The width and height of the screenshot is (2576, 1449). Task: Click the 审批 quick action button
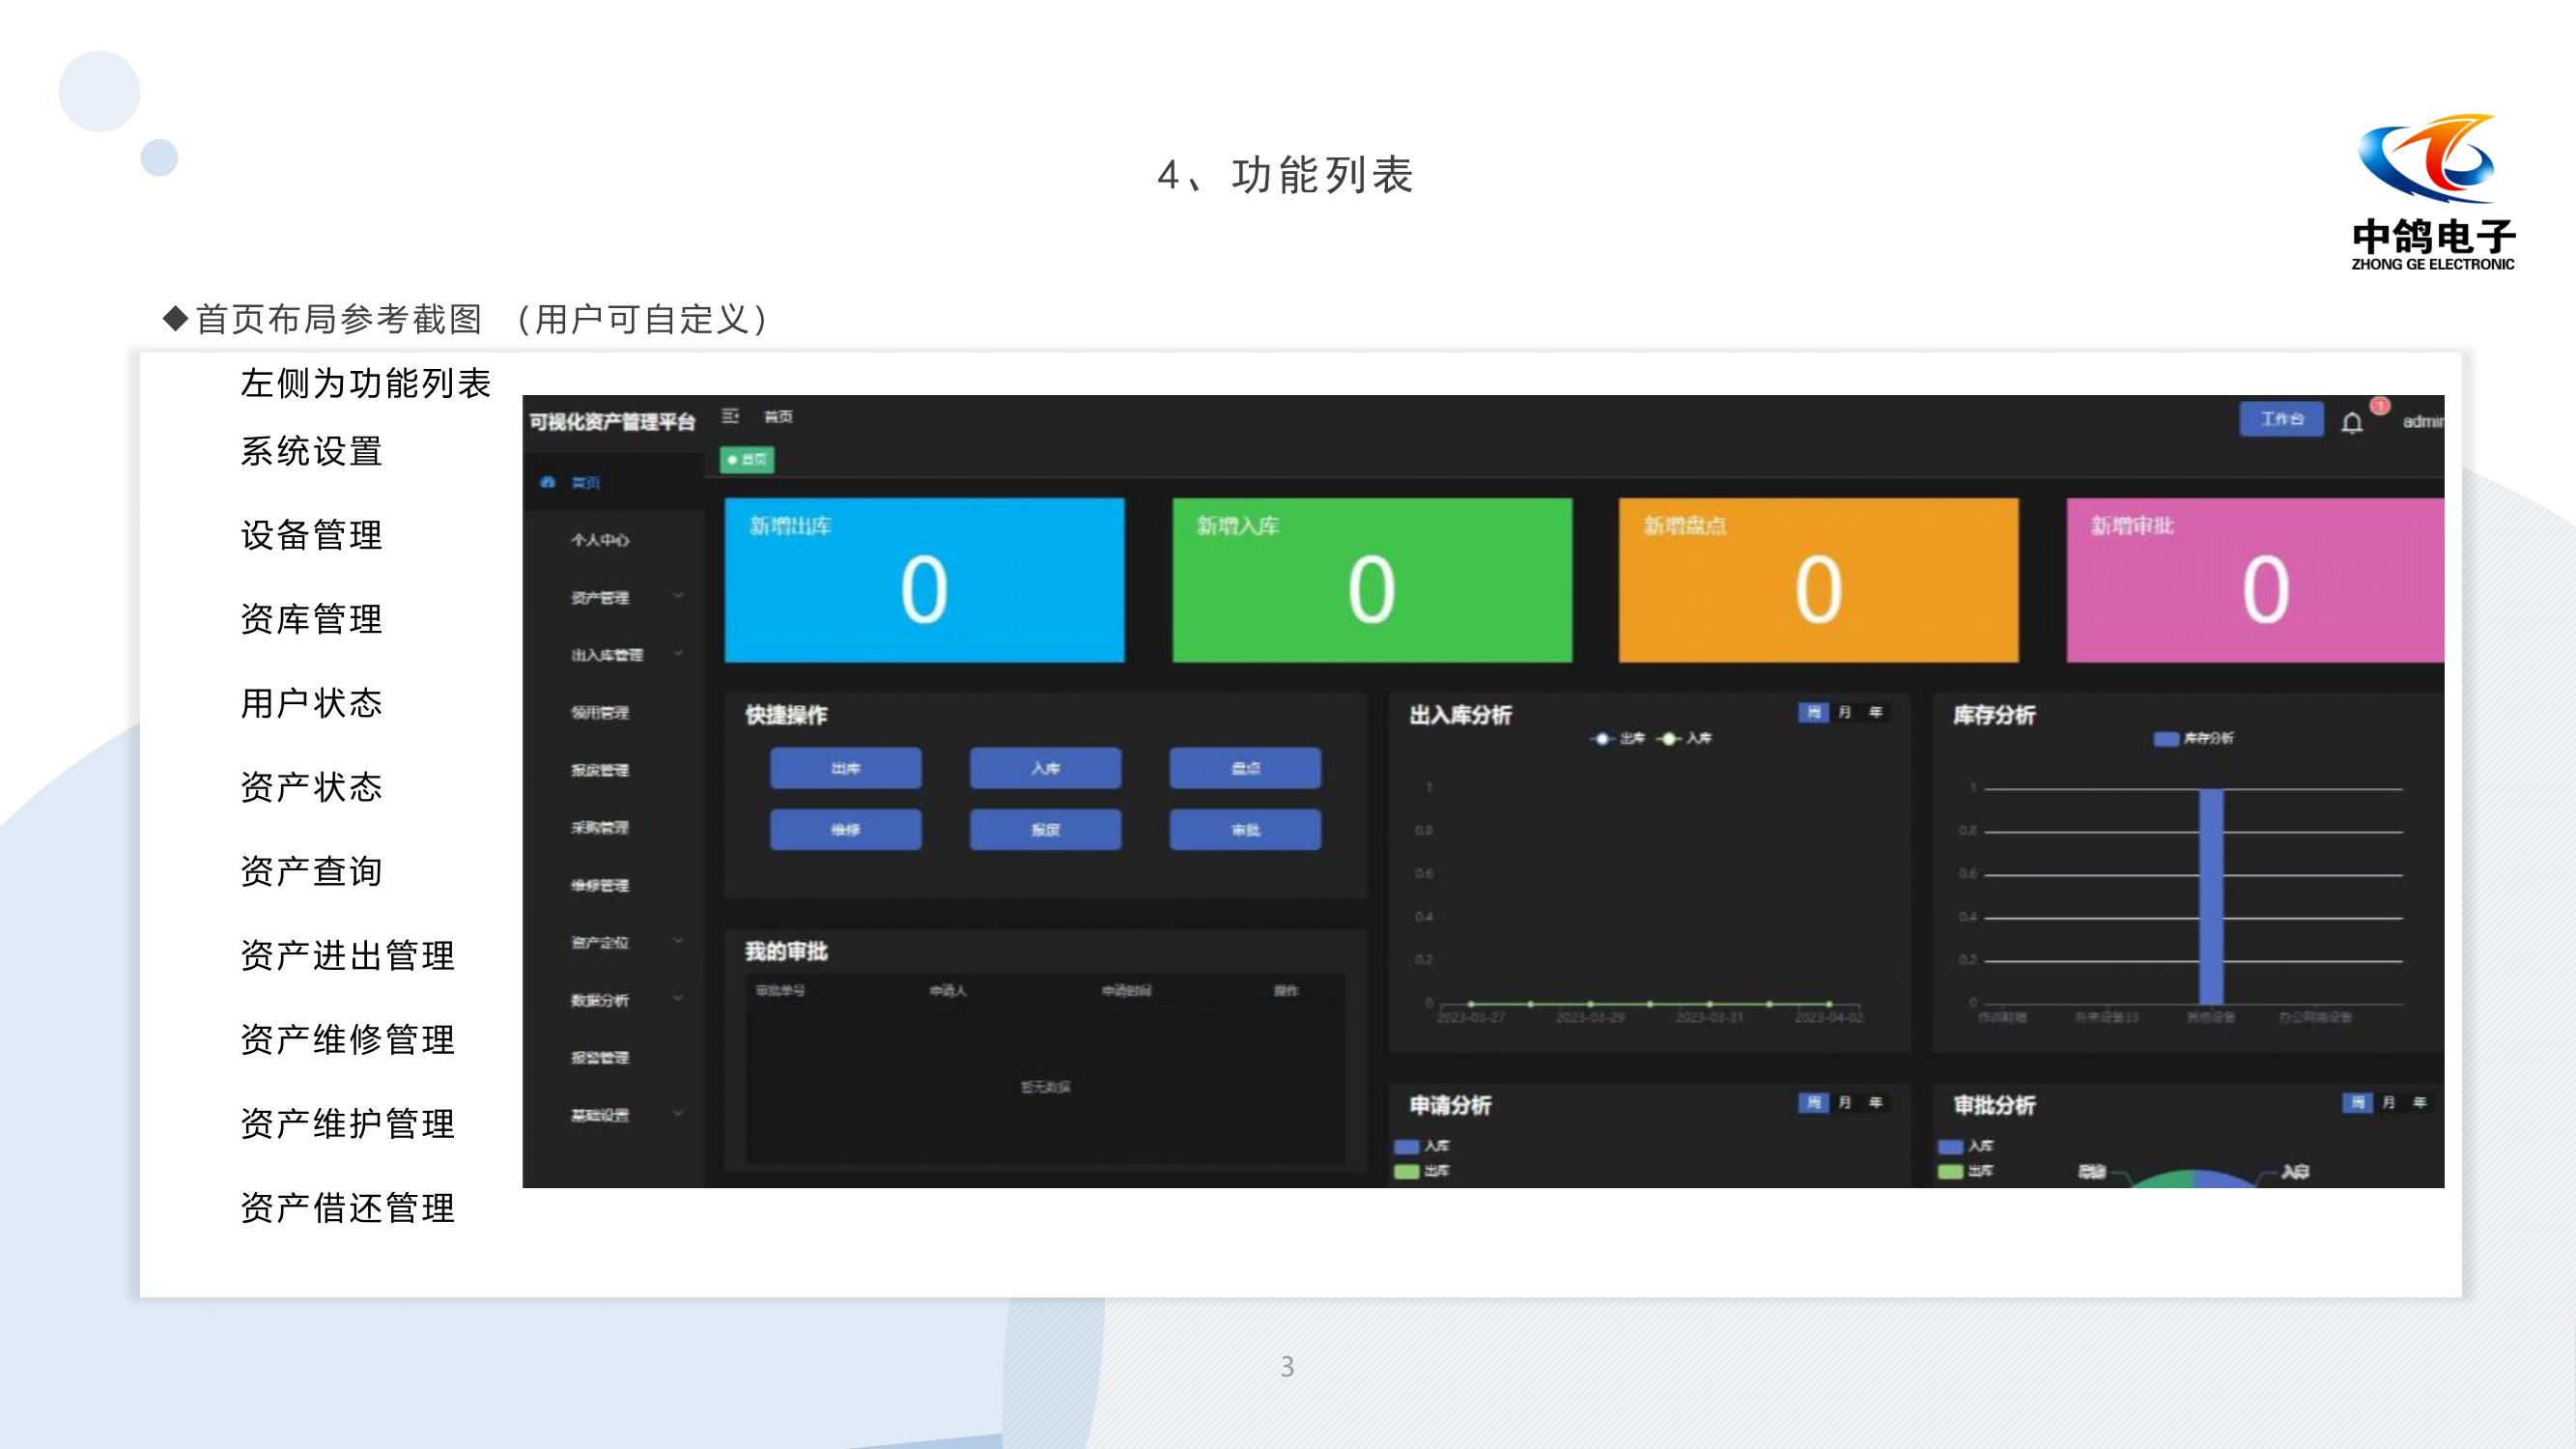[x=1246, y=830]
